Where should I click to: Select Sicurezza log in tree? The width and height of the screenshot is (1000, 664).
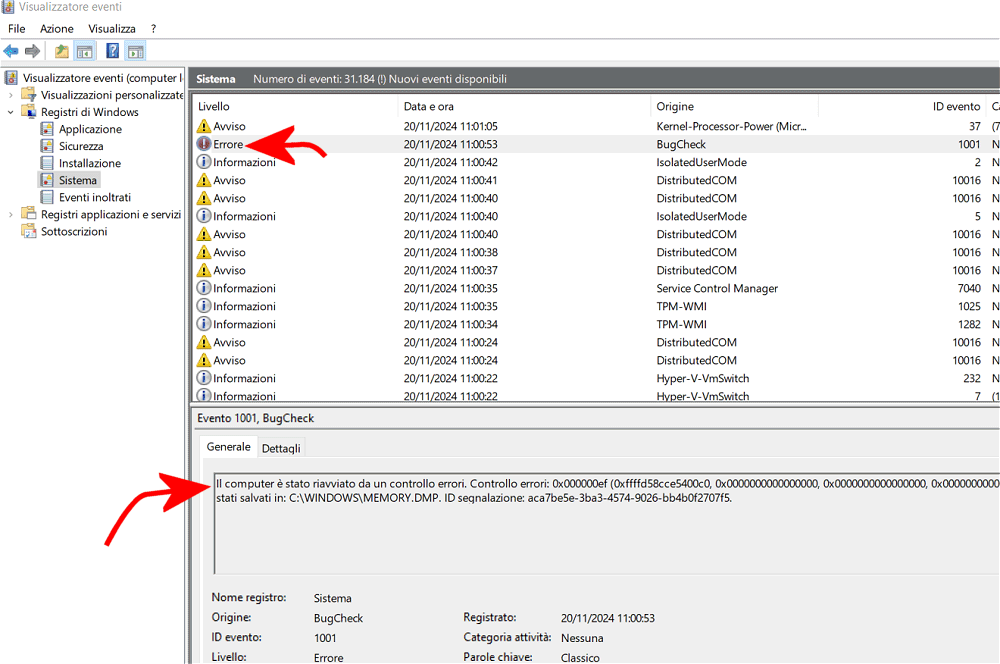(x=81, y=146)
